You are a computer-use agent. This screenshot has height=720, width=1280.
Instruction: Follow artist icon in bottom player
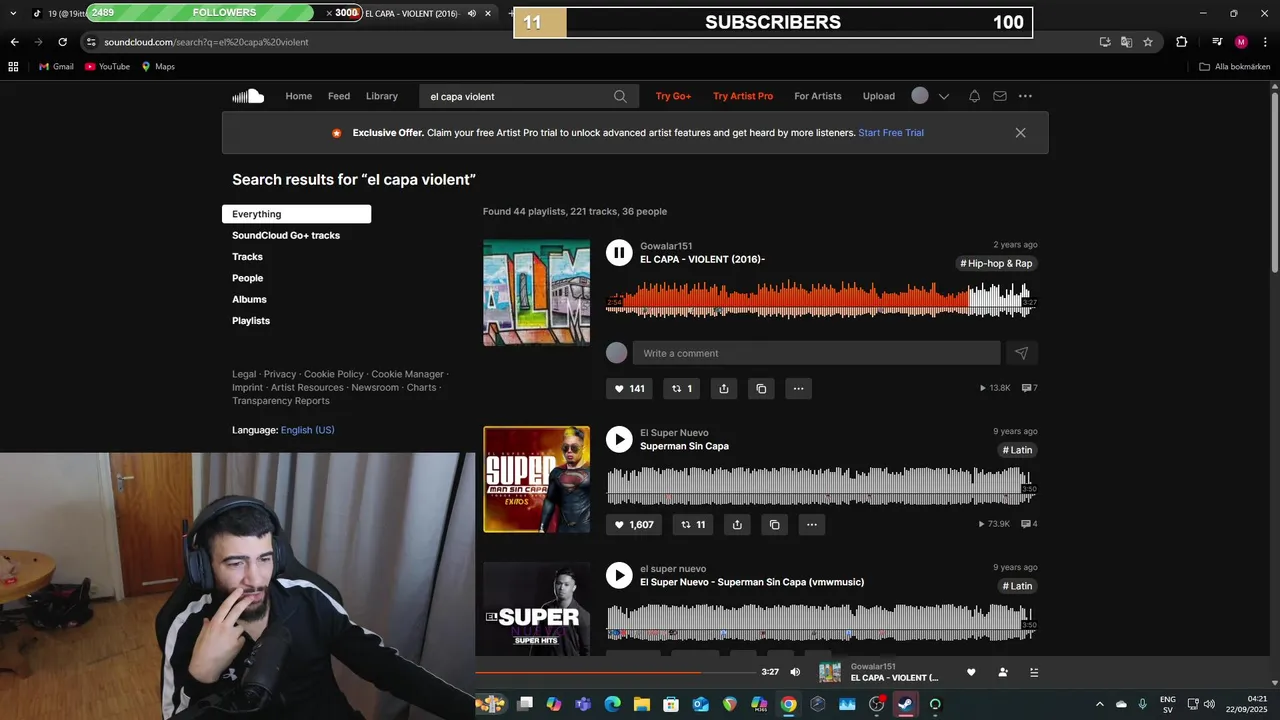(x=1003, y=672)
